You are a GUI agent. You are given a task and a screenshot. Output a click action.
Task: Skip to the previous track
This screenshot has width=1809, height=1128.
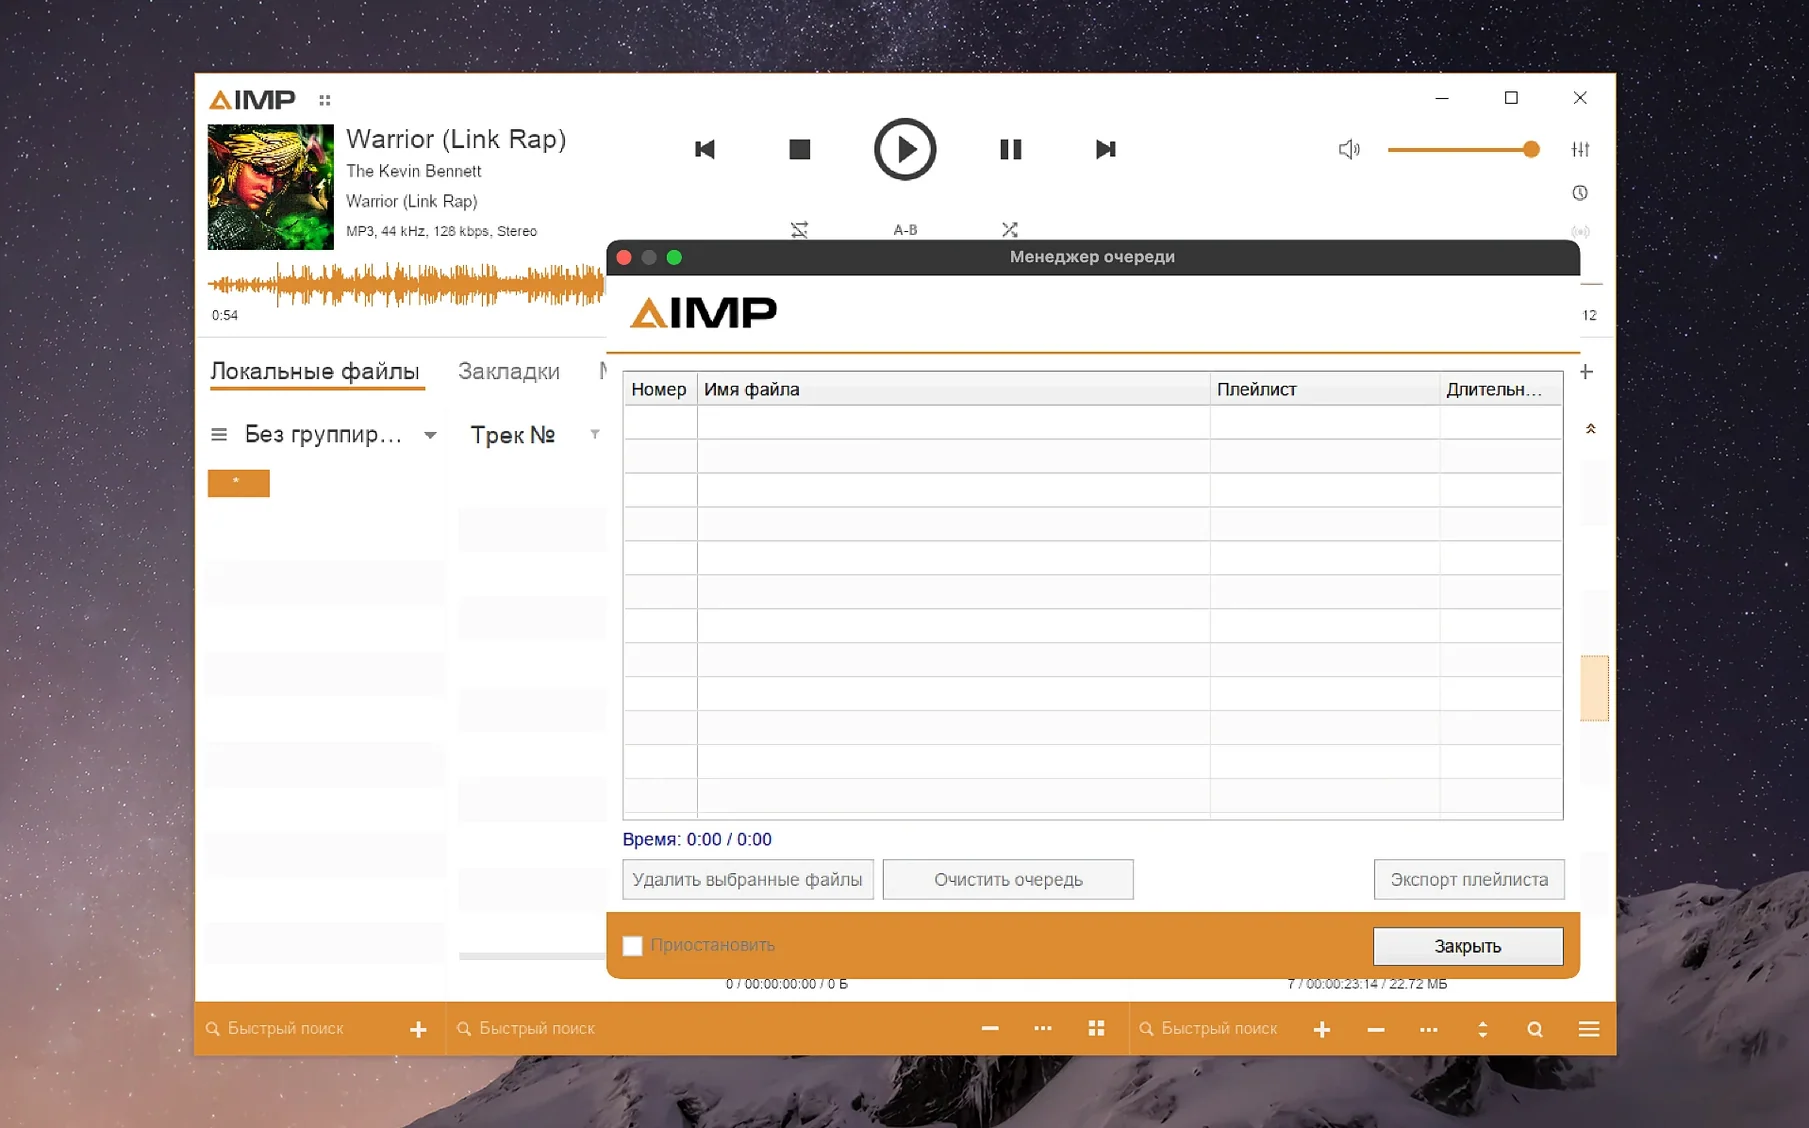pos(705,150)
